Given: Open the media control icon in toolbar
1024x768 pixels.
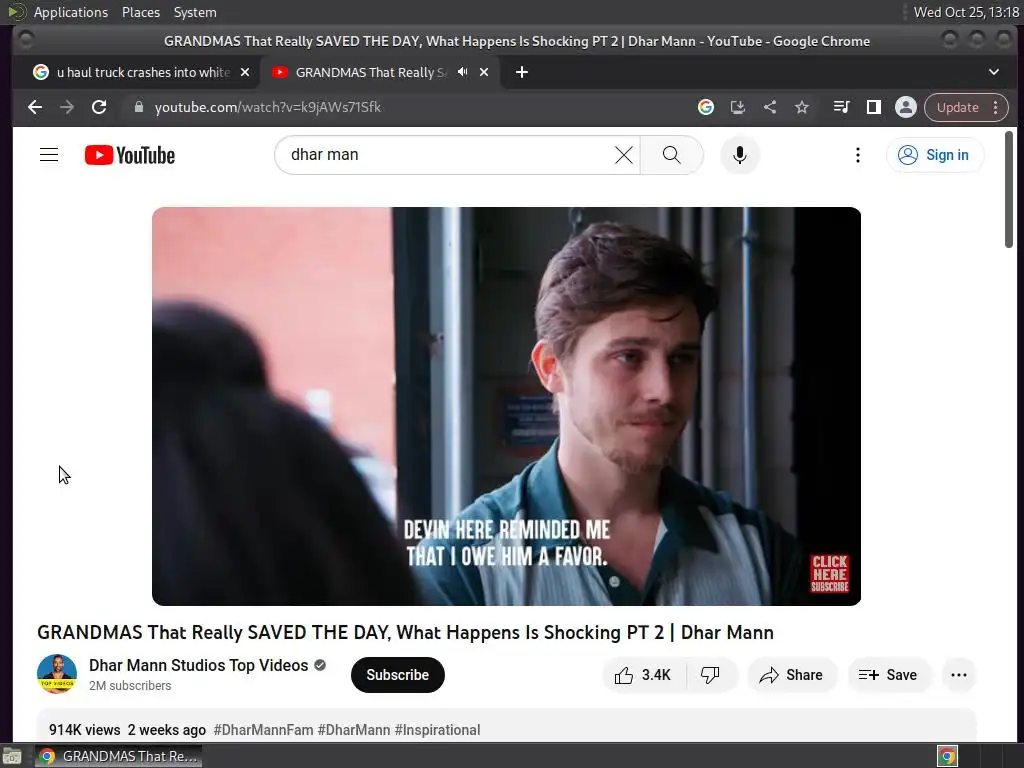Looking at the screenshot, I should [x=841, y=107].
